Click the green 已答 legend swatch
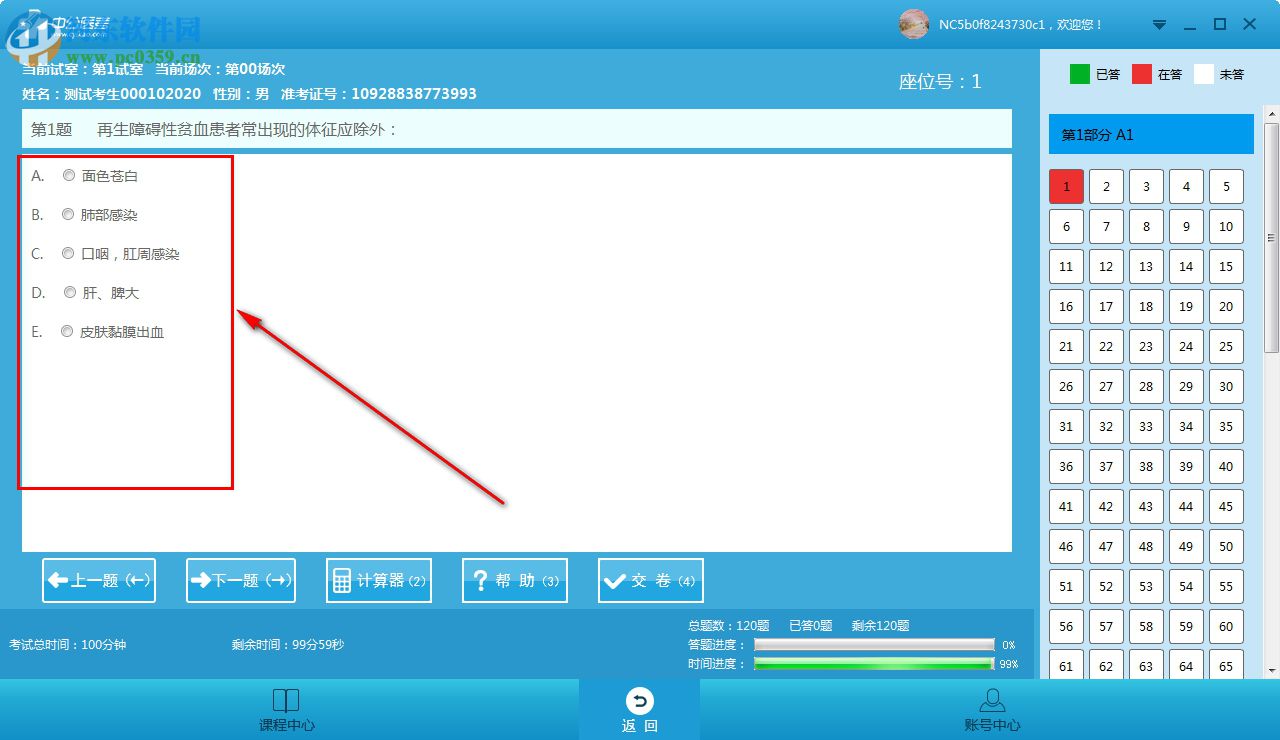Viewport: 1280px width, 740px height. tap(1080, 74)
